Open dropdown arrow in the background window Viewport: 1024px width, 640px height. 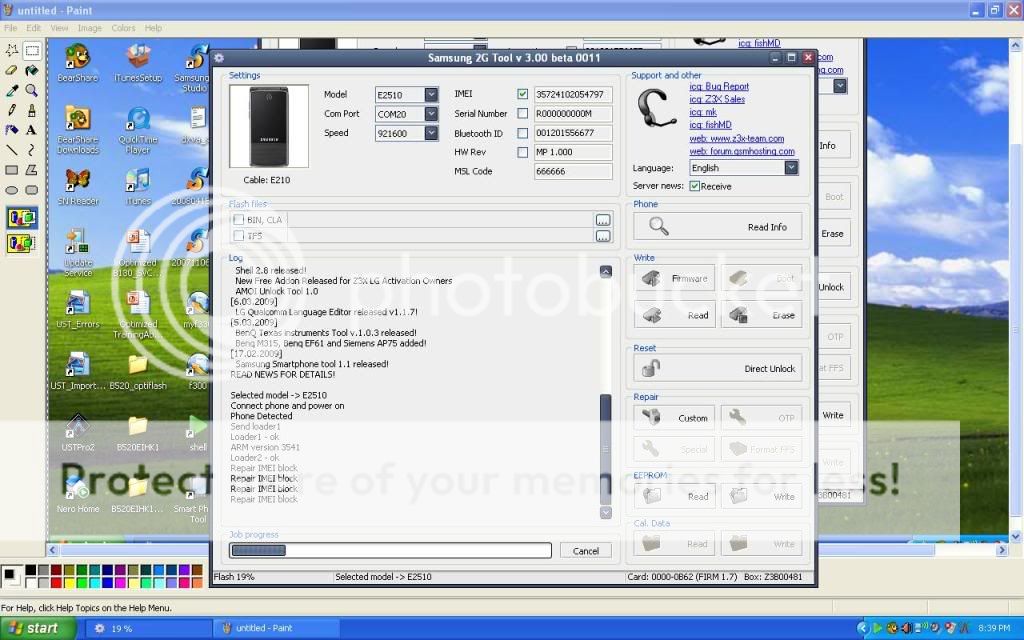point(840,86)
